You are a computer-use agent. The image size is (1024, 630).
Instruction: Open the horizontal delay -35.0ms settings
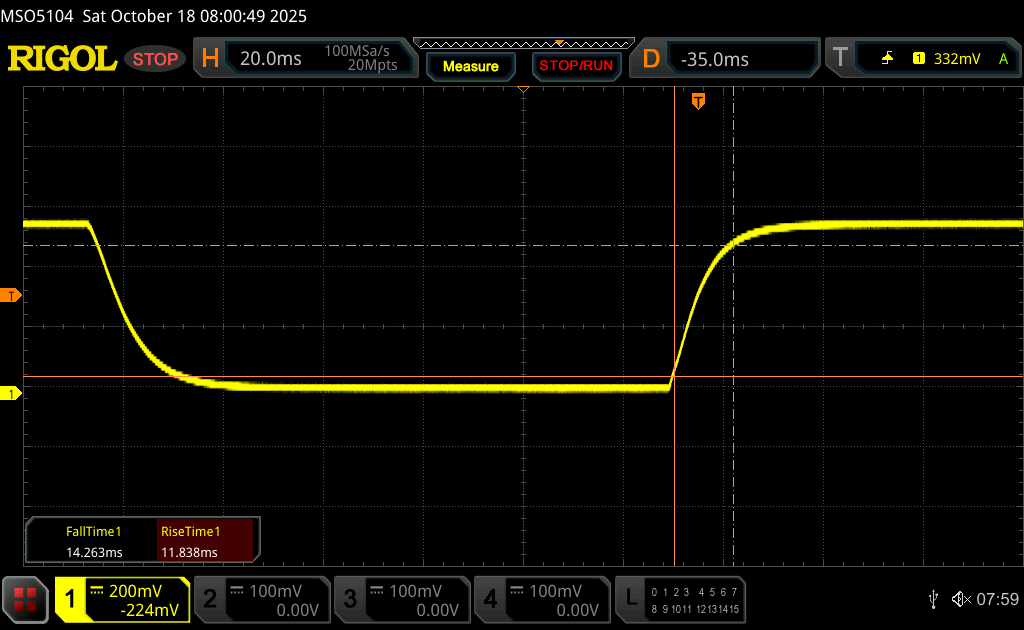point(735,59)
